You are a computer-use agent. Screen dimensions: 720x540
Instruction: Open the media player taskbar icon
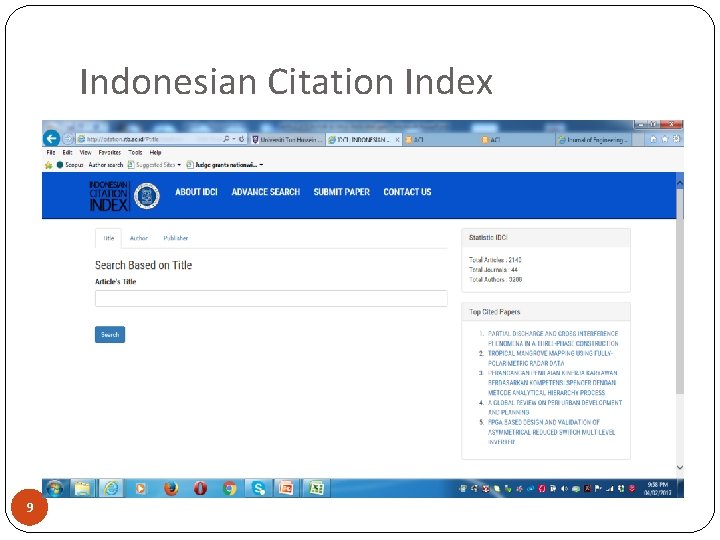click(x=141, y=488)
